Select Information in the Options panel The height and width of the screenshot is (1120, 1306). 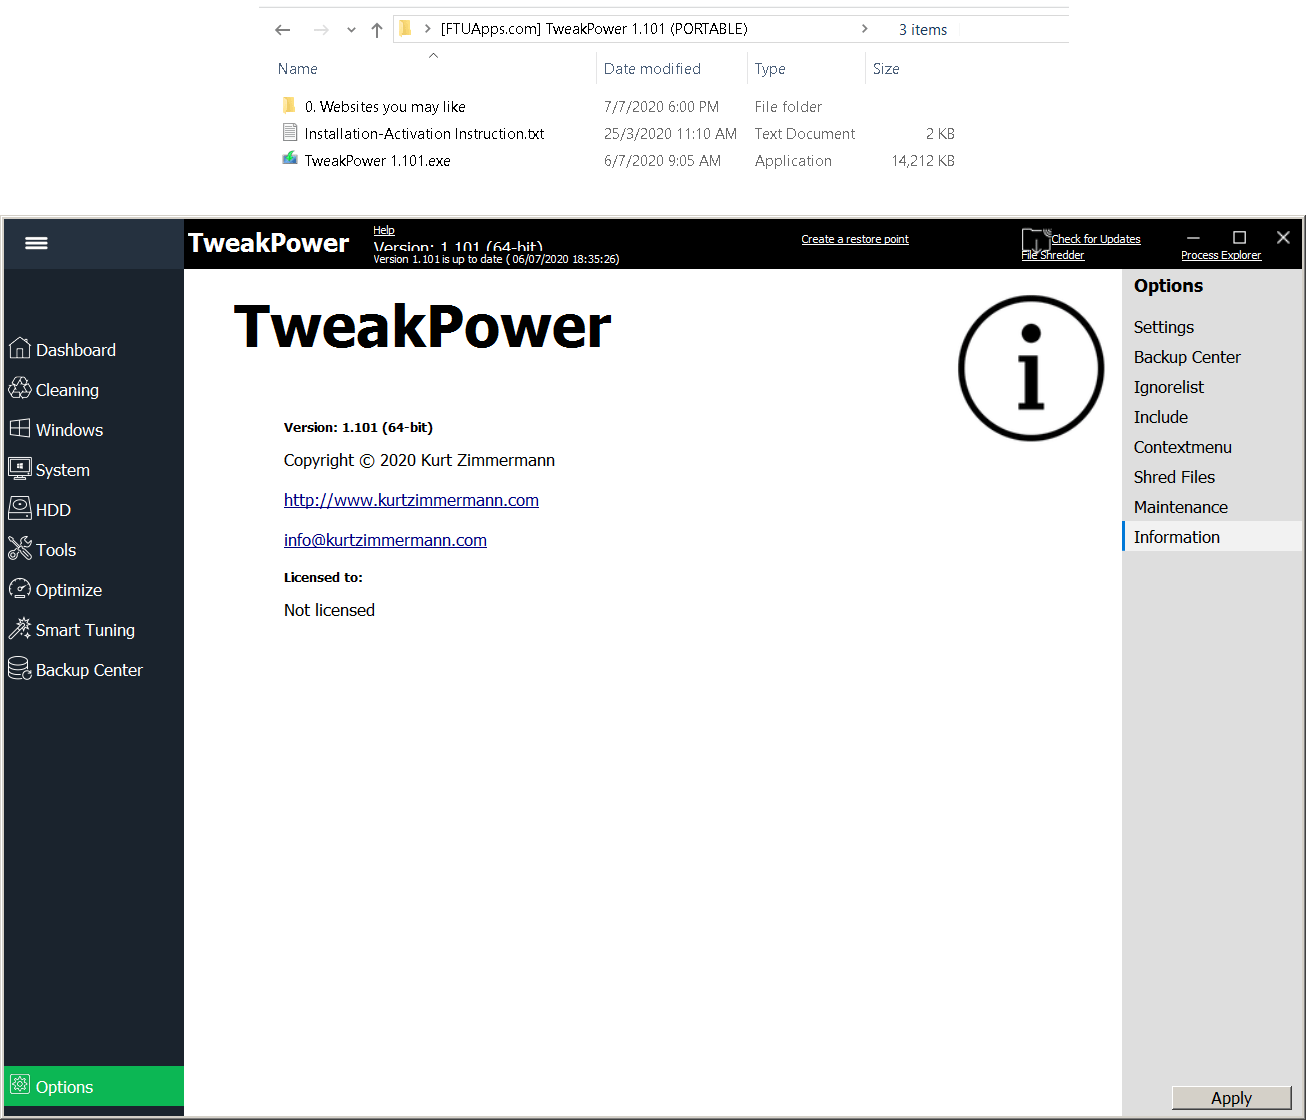coord(1212,537)
